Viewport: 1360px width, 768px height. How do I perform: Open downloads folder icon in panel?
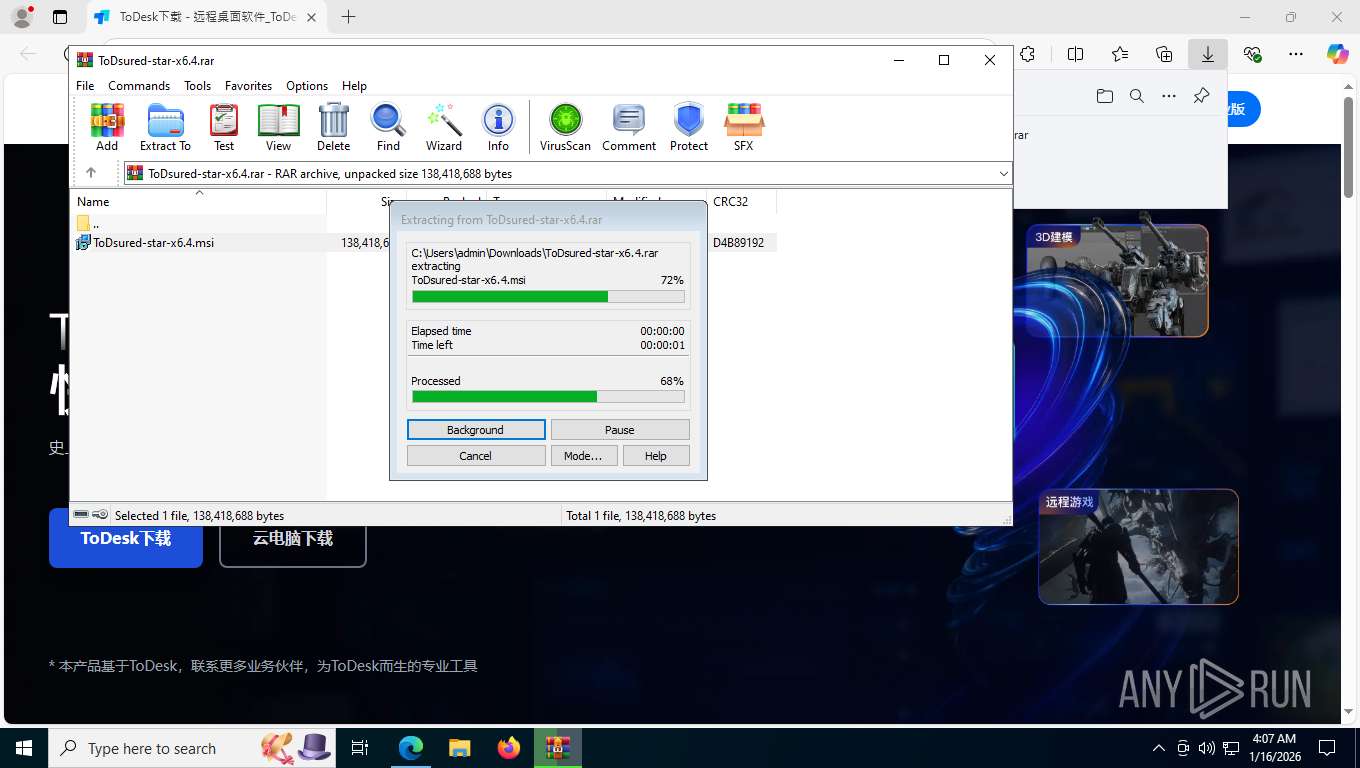coord(1105,96)
